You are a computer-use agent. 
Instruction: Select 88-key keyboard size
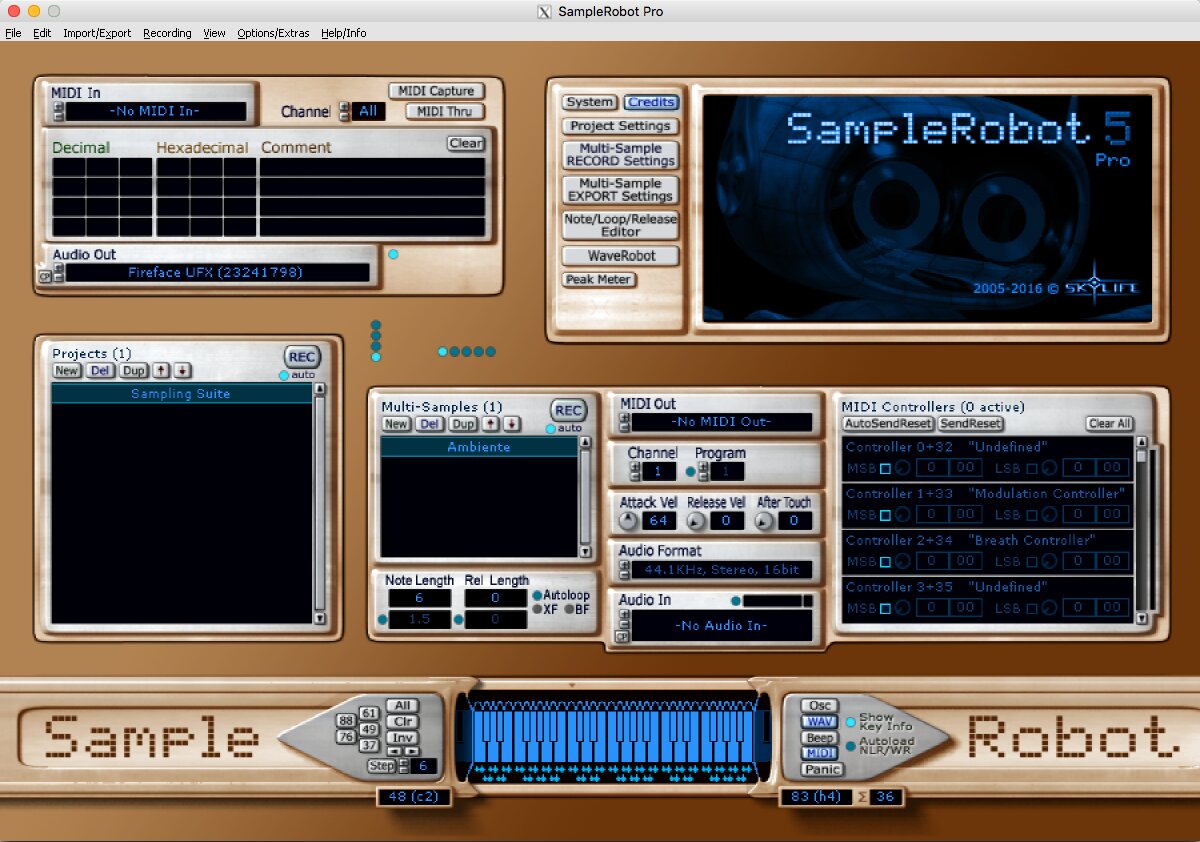346,721
